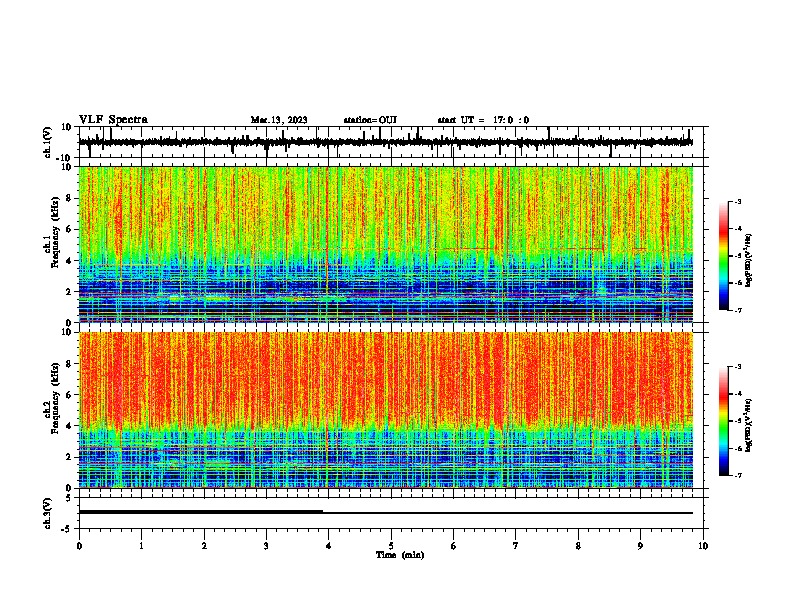Click the ch.1 voltage waveform trace panel

pyautogui.click(x=391, y=142)
